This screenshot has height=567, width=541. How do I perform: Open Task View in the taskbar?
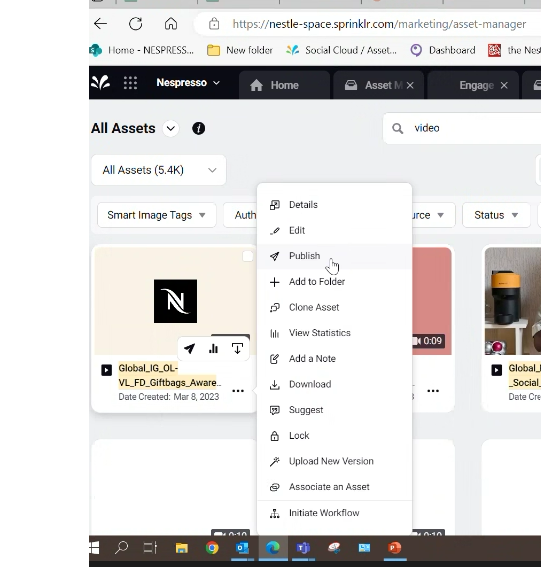click(150, 548)
